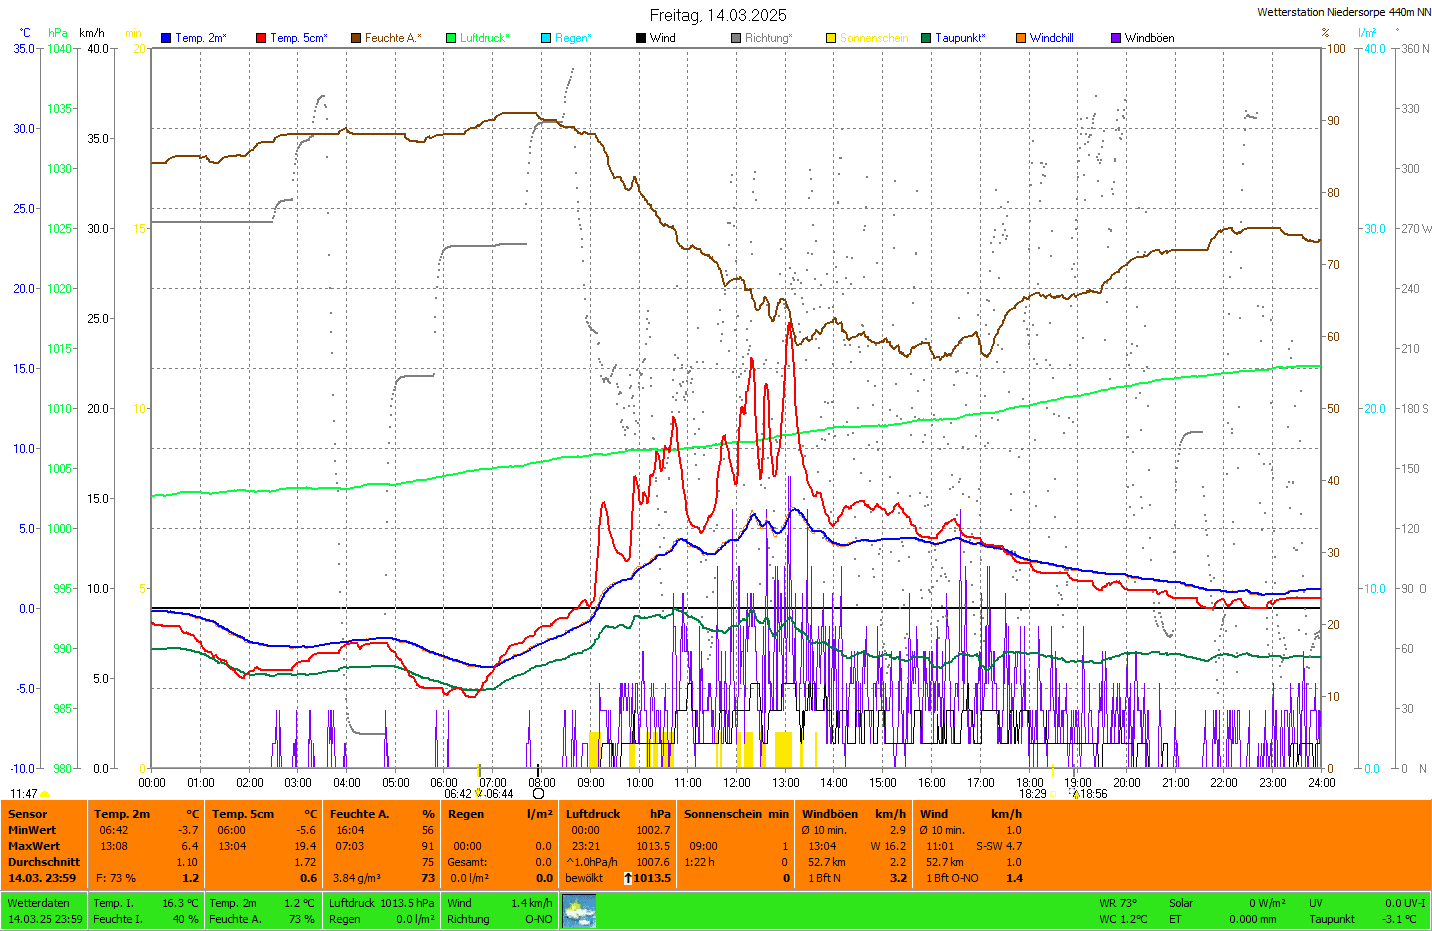Click the Windböen column header in table
The image size is (1432, 931).
pos(830,814)
